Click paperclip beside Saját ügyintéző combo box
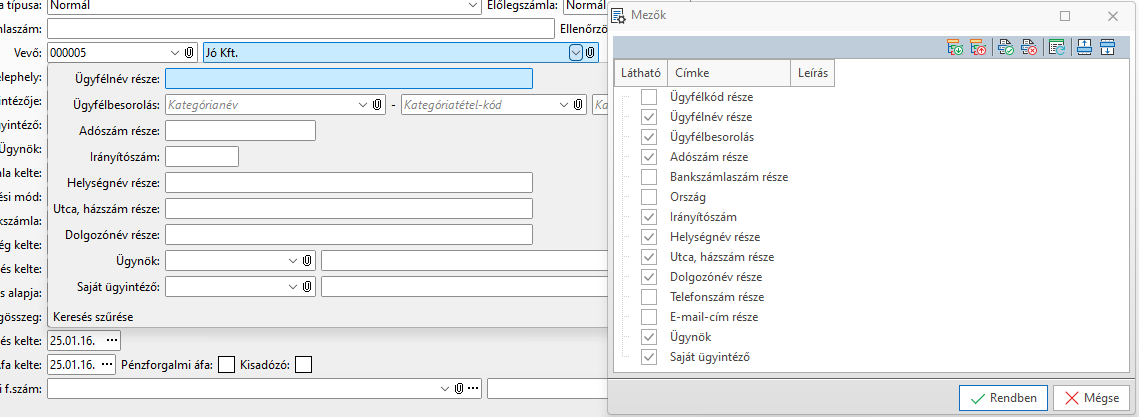The image size is (1139, 417). coord(307,287)
